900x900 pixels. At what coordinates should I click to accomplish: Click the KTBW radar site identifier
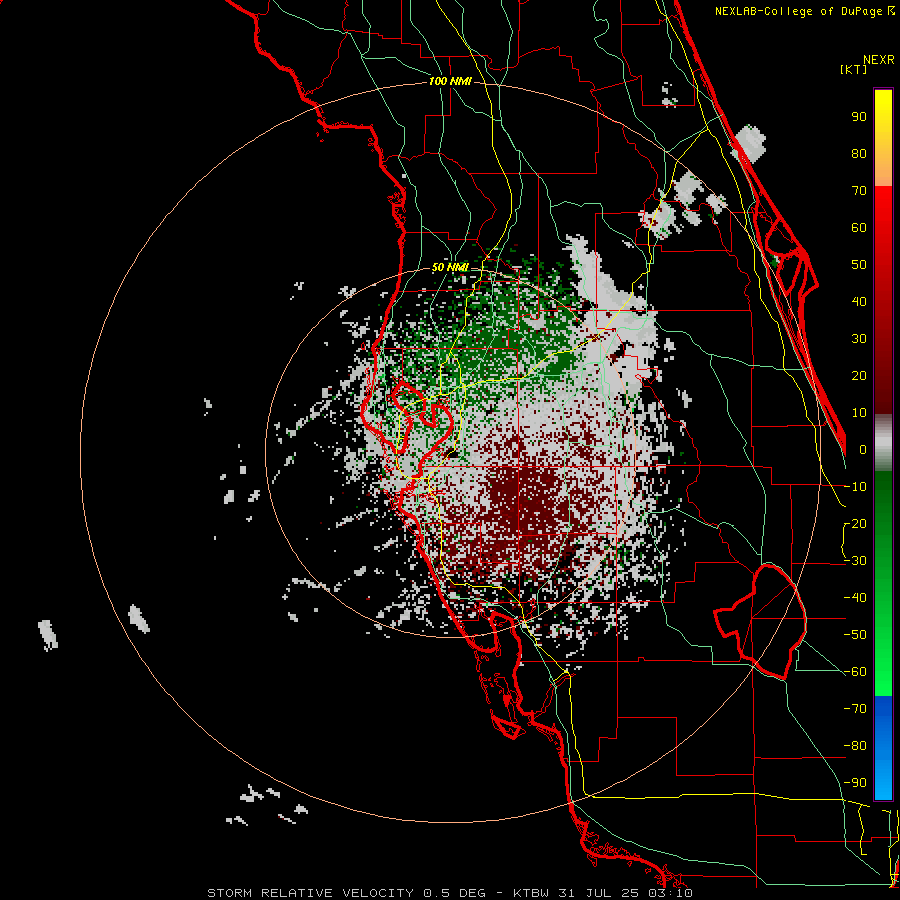[532, 893]
